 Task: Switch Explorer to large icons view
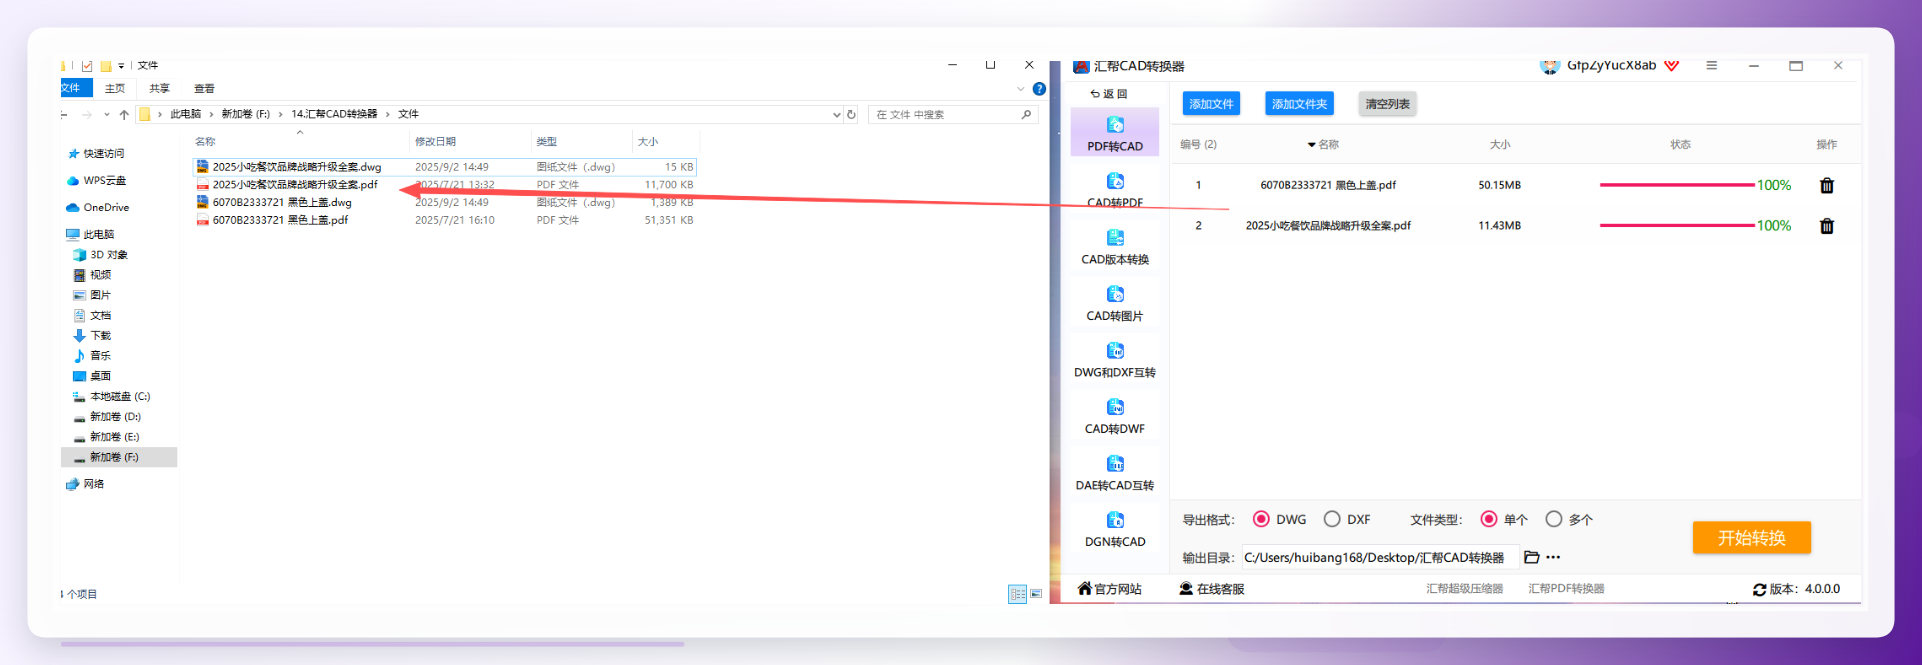pyautogui.click(x=1036, y=594)
